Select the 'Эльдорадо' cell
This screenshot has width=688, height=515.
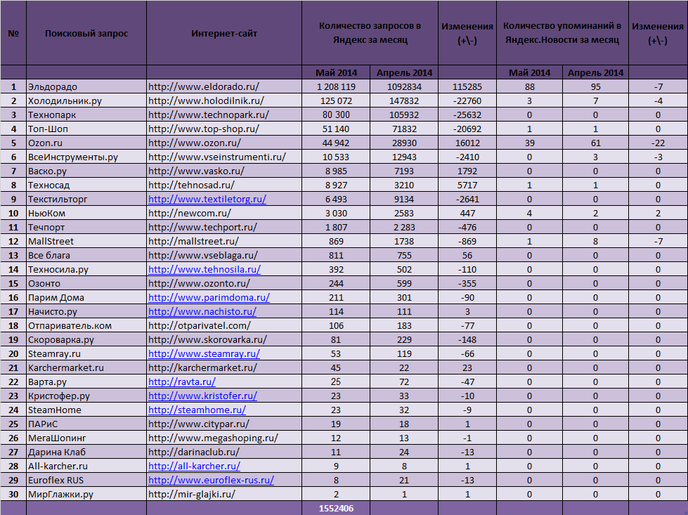click(x=86, y=87)
